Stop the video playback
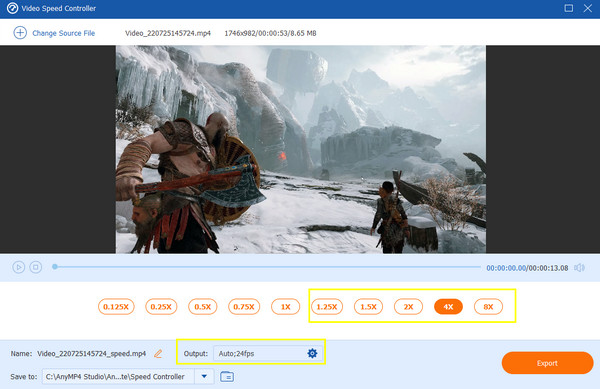The image size is (600, 389). (36, 267)
